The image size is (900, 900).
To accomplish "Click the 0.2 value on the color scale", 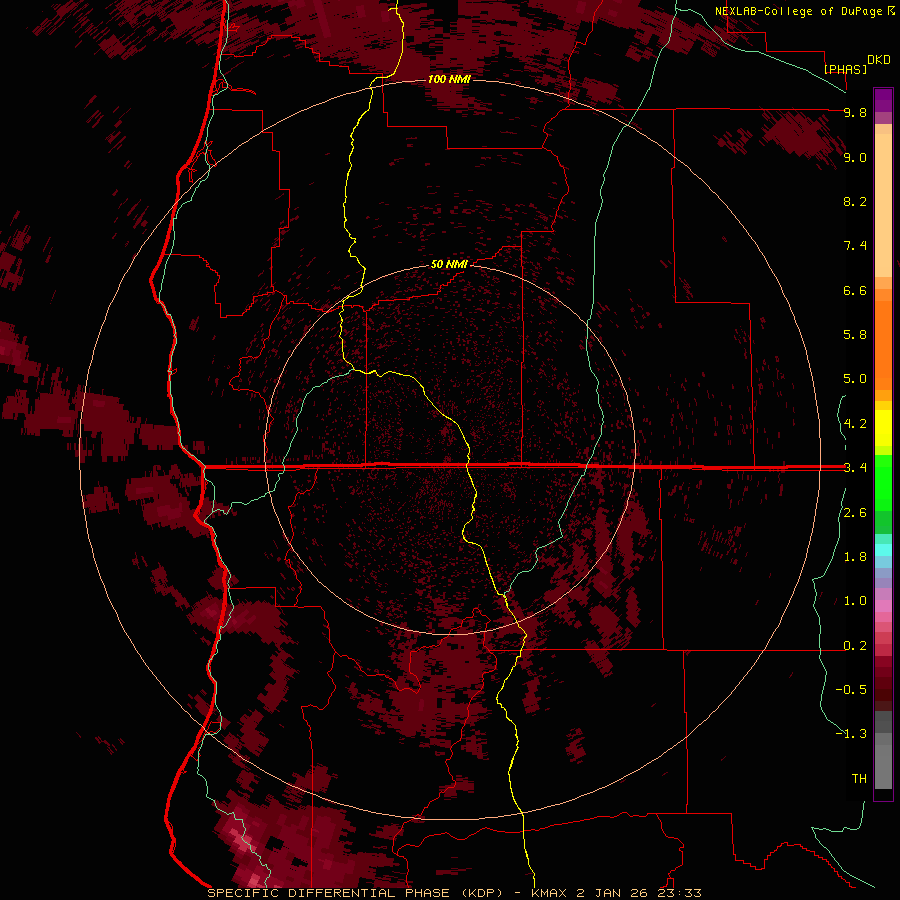I will [x=855, y=646].
